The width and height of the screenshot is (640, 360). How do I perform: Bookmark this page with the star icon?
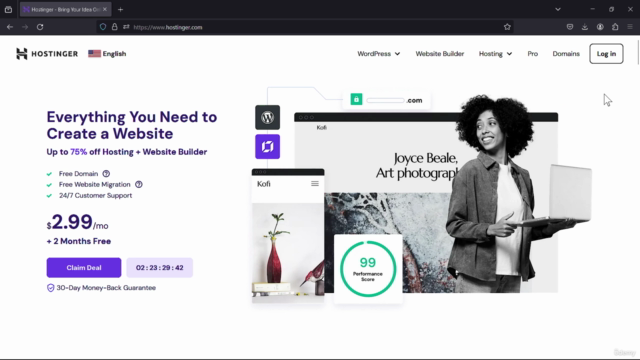pos(507,27)
